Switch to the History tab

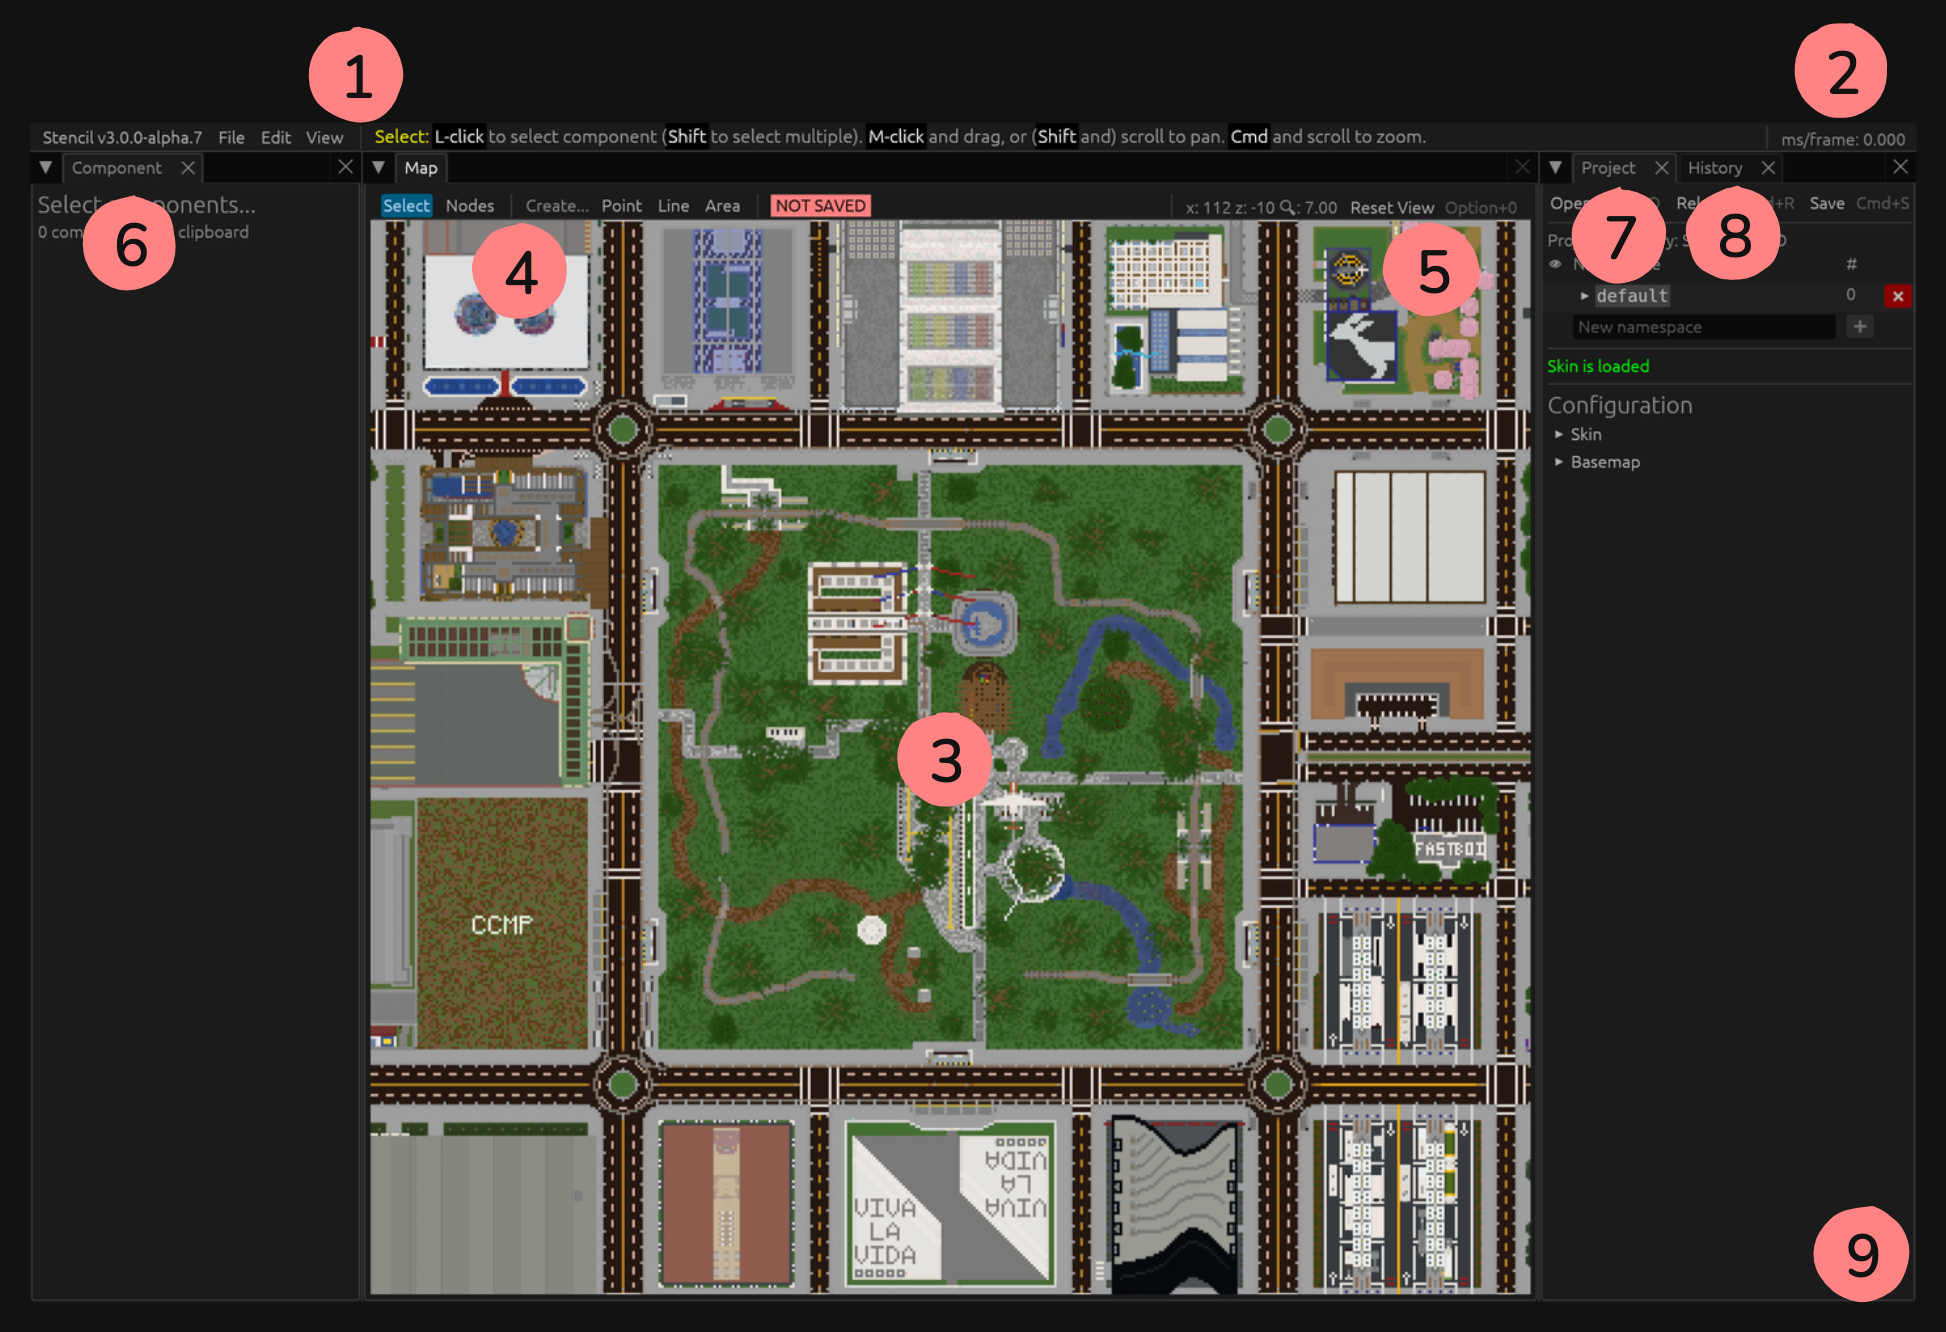pos(1714,168)
